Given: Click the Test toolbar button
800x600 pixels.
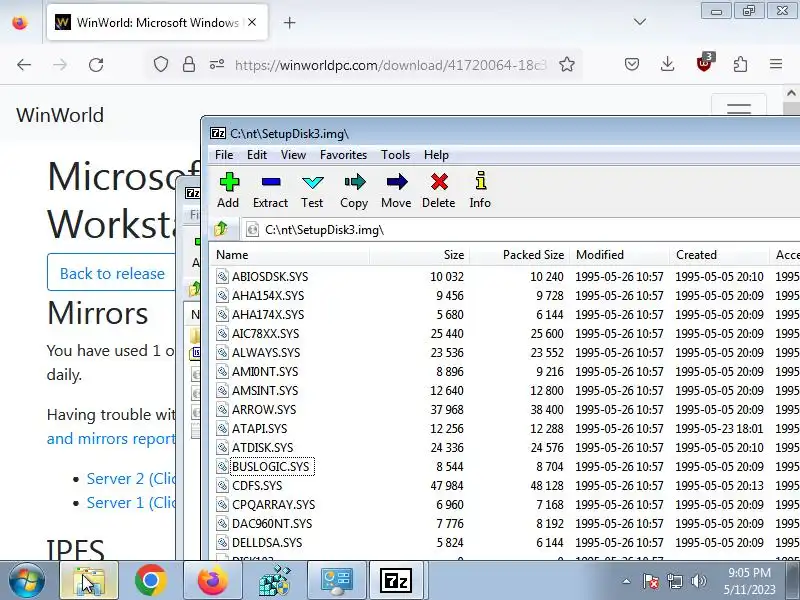Looking at the screenshot, I should (x=312, y=190).
